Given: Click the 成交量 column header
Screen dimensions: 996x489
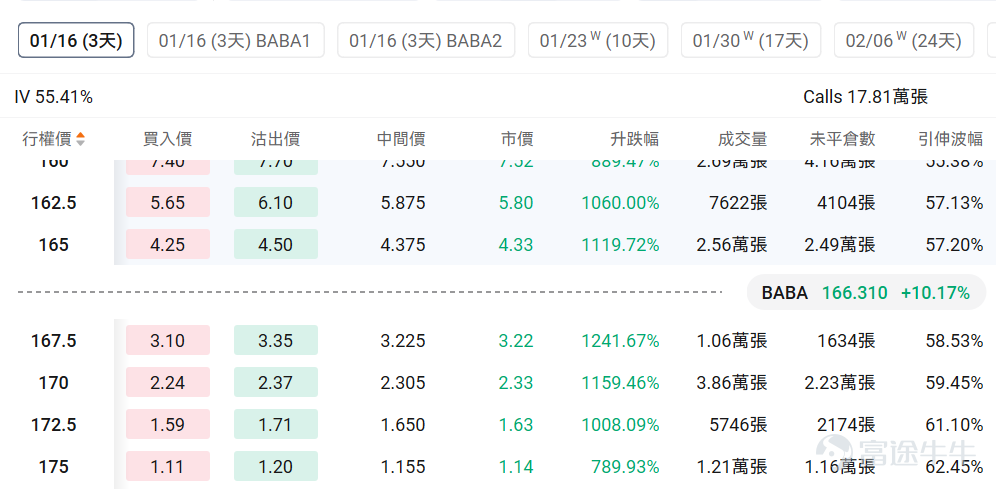Looking at the screenshot, I should pos(743,139).
